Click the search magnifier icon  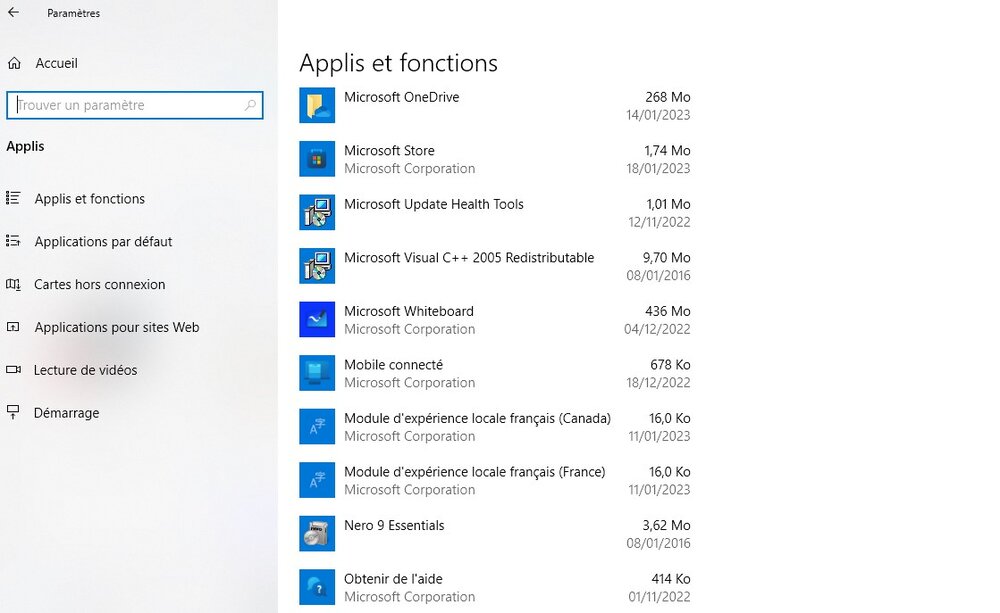click(x=250, y=105)
